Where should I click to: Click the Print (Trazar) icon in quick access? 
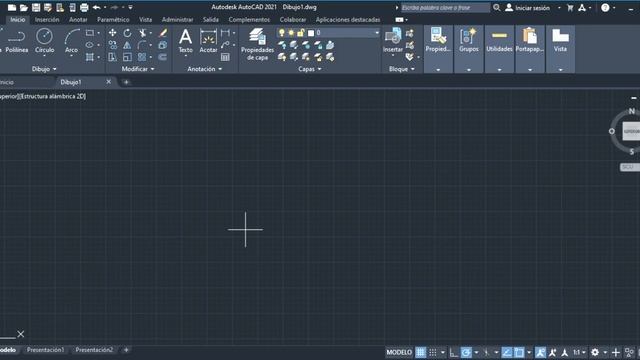pyautogui.click(x=84, y=7)
